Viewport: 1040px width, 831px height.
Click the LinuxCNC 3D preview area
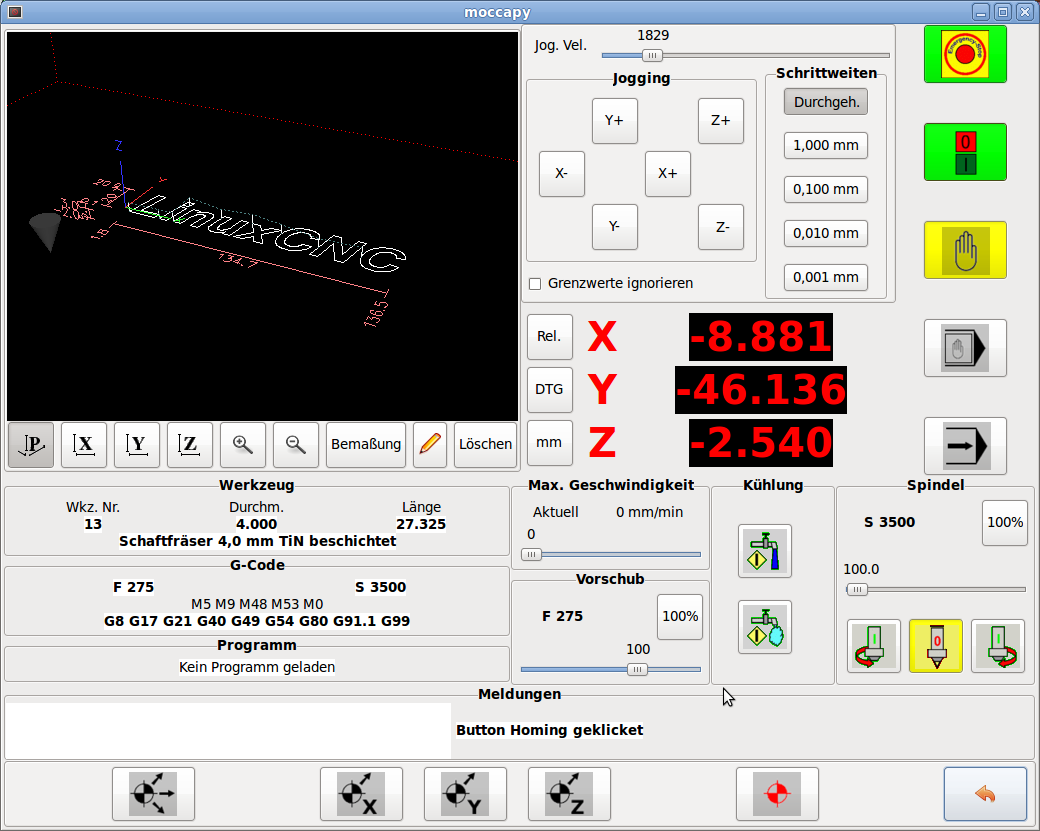[x=263, y=226]
